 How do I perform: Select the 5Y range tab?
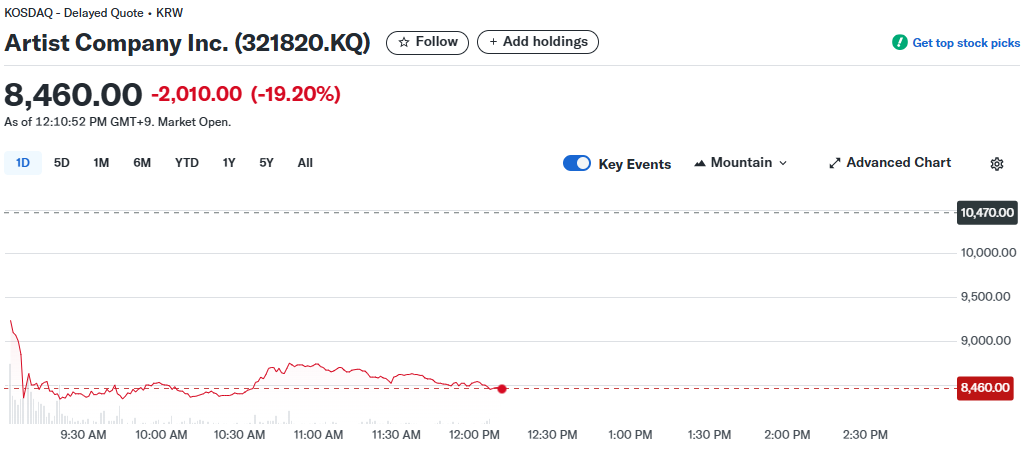coord(266,163)
